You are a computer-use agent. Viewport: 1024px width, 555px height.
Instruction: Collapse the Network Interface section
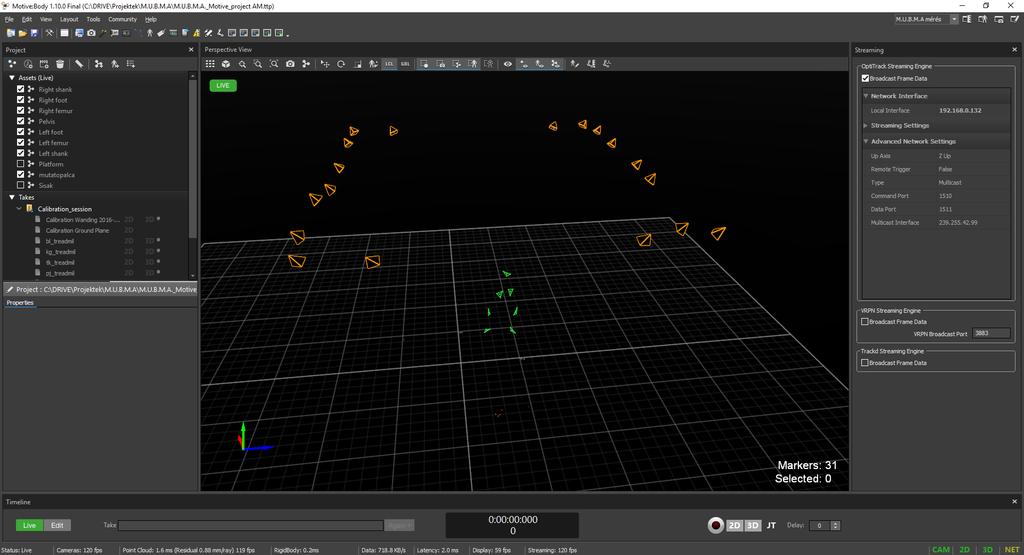(866, 96)
